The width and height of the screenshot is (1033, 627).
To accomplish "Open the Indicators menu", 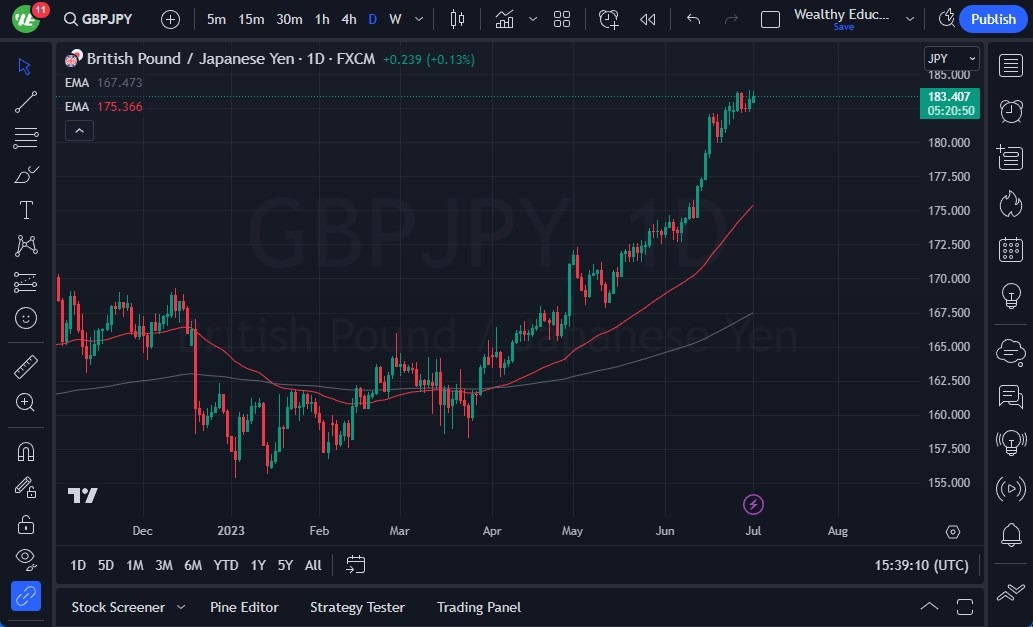I will (x=504, y=18).
